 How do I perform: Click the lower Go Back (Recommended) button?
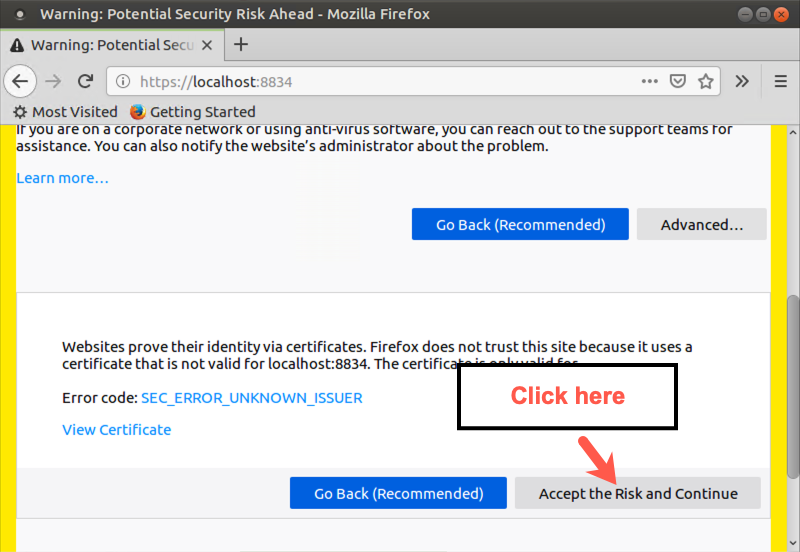click(x=398, y=493)
